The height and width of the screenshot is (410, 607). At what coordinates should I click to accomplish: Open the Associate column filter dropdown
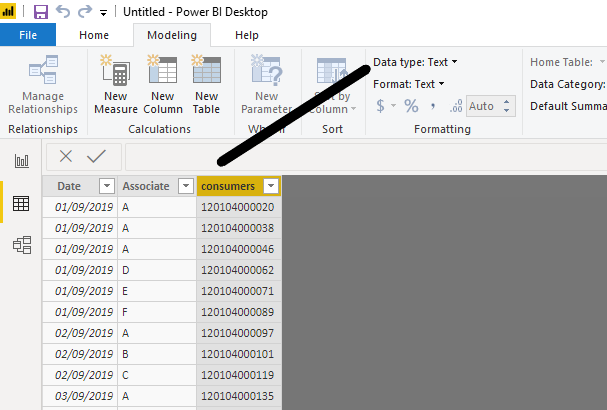[186, 186]
